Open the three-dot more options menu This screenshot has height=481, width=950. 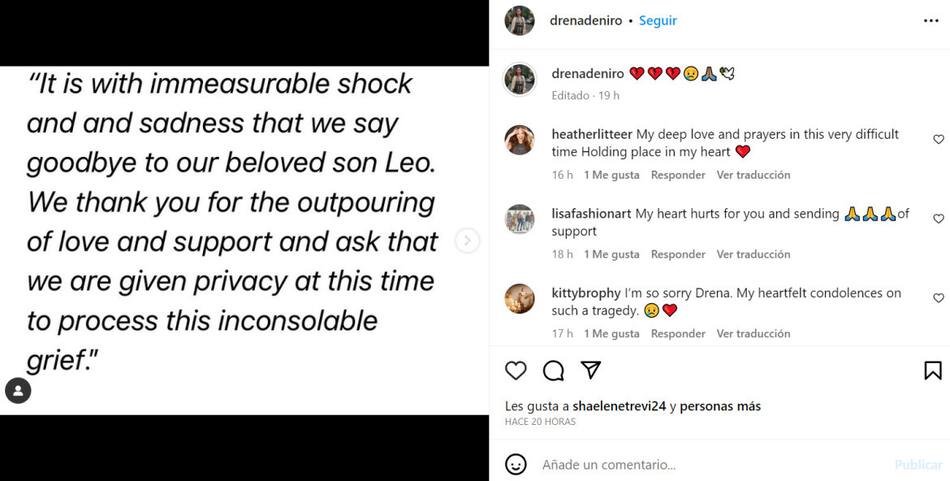[x=931, y=20]
